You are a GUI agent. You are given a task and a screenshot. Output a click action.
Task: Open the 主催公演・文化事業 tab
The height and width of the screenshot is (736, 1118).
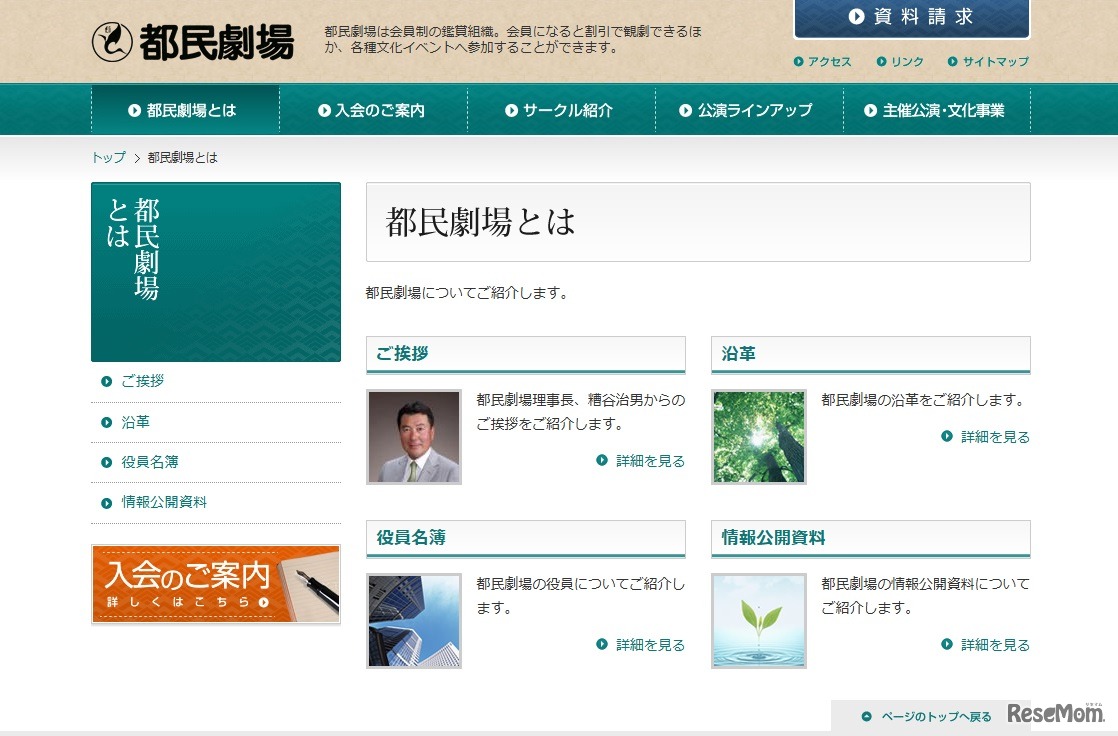coord(938,109)
